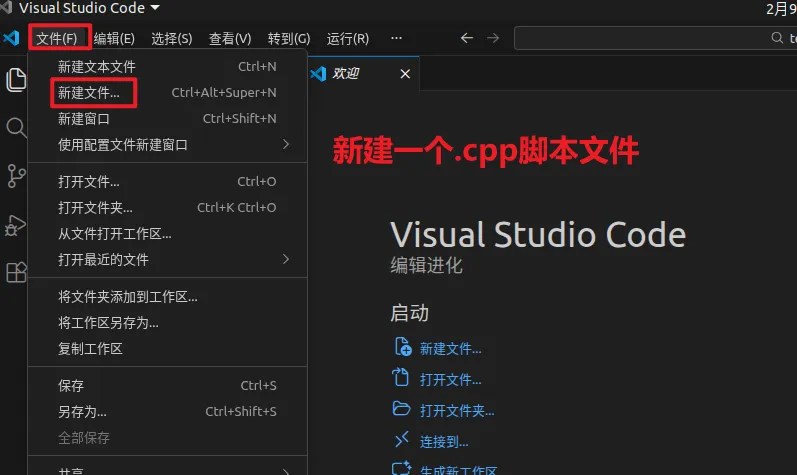Open the 运行(R) menu
The image size is (797, 475).
(348, 38)
